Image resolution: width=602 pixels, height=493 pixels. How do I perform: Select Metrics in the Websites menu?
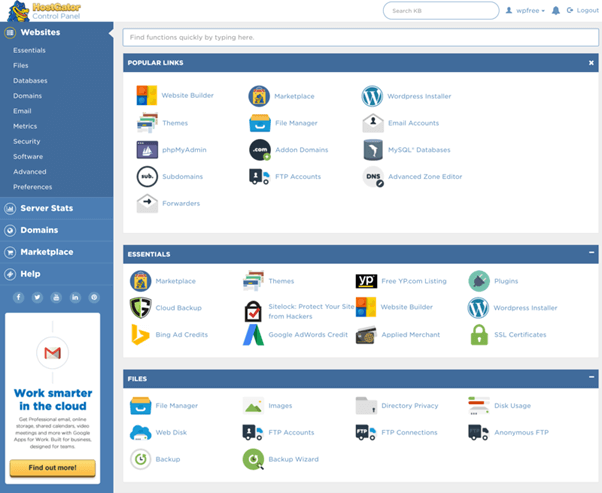point(25,126)
